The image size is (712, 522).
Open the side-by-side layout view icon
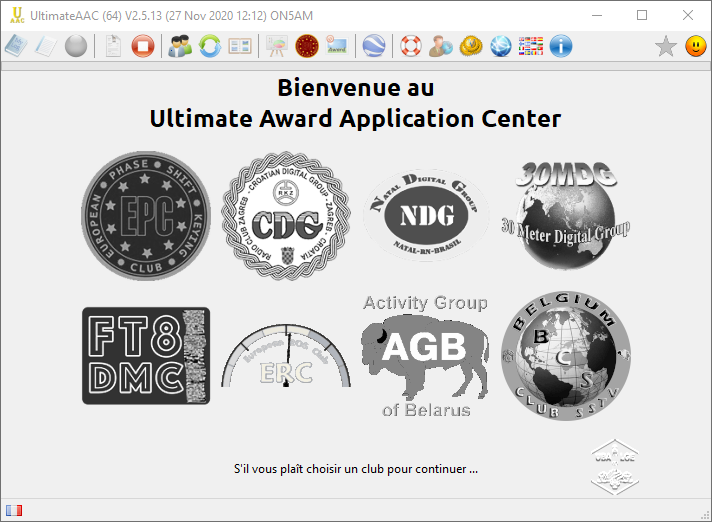(240, 46)
